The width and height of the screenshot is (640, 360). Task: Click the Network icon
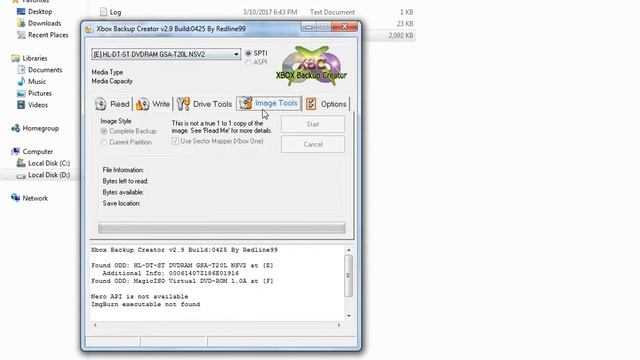pos(16,198)
